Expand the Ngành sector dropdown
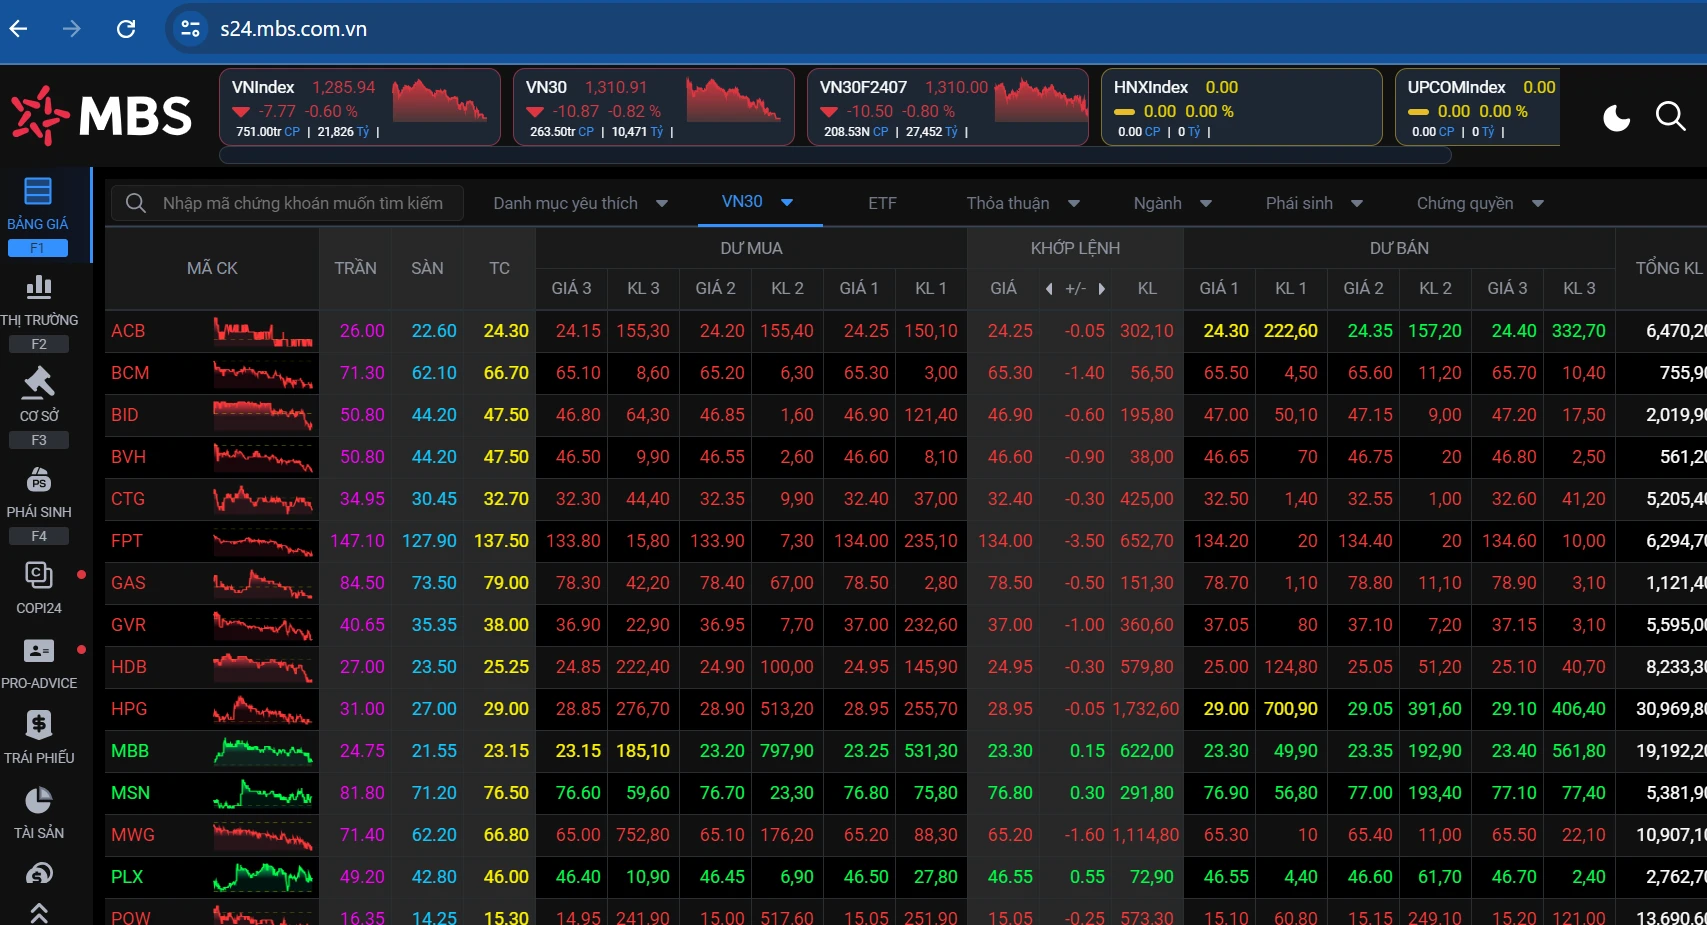This screenshot has height=925, width=1707. [x=1205, y=204]
